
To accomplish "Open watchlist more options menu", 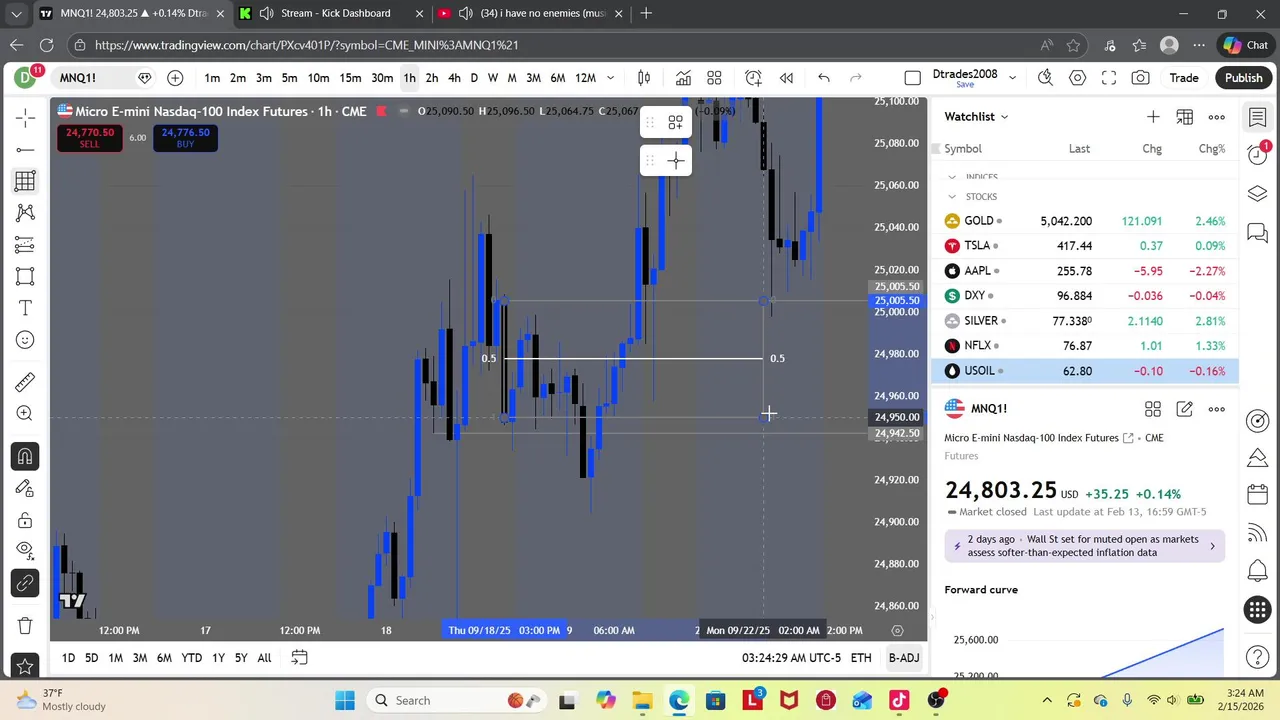I will point(1217,117).
